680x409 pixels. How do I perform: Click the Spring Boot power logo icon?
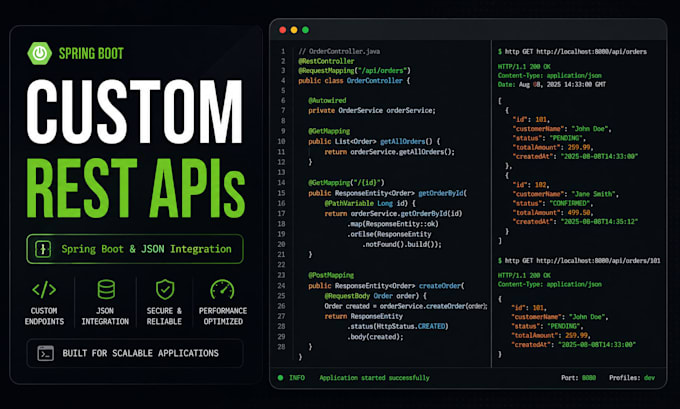[39, 53]
